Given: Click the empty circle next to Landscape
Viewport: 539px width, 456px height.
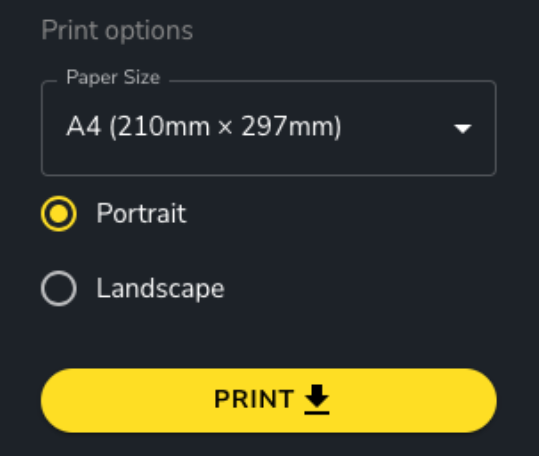Looking at the screenshot, I should click(x=59, y=288).
